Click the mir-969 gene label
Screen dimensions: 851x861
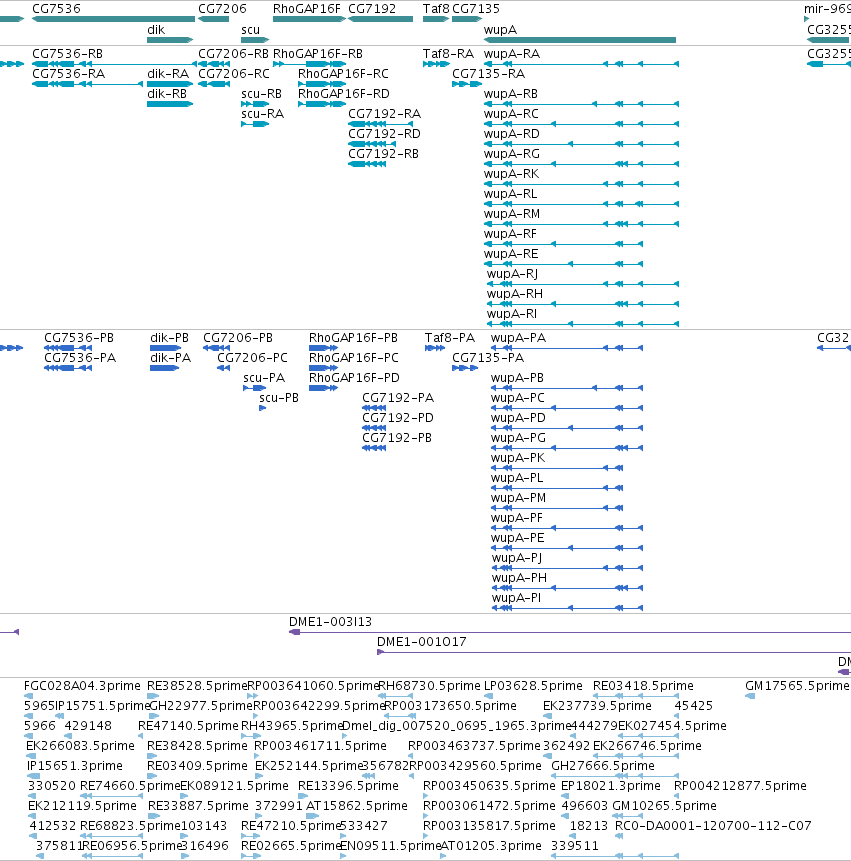827,9
